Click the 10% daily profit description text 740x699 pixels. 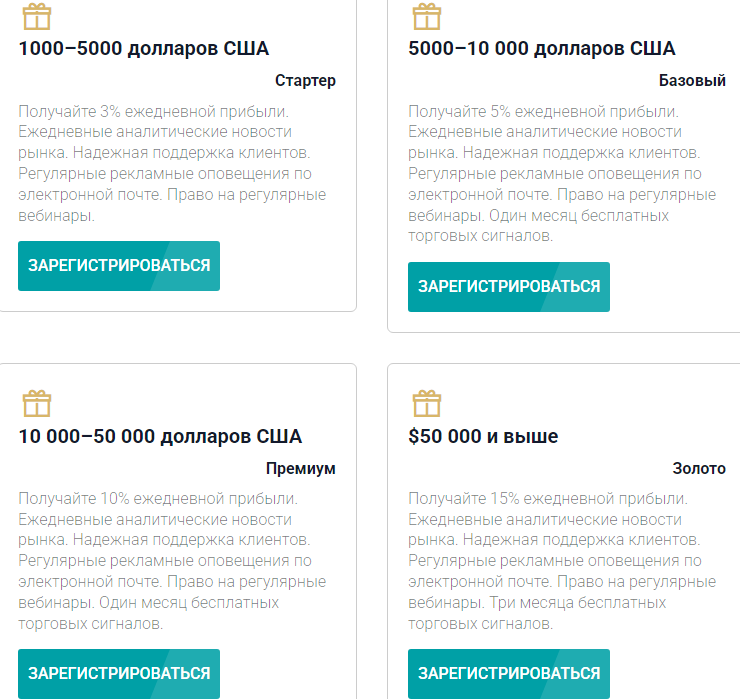tap(170, 560)
